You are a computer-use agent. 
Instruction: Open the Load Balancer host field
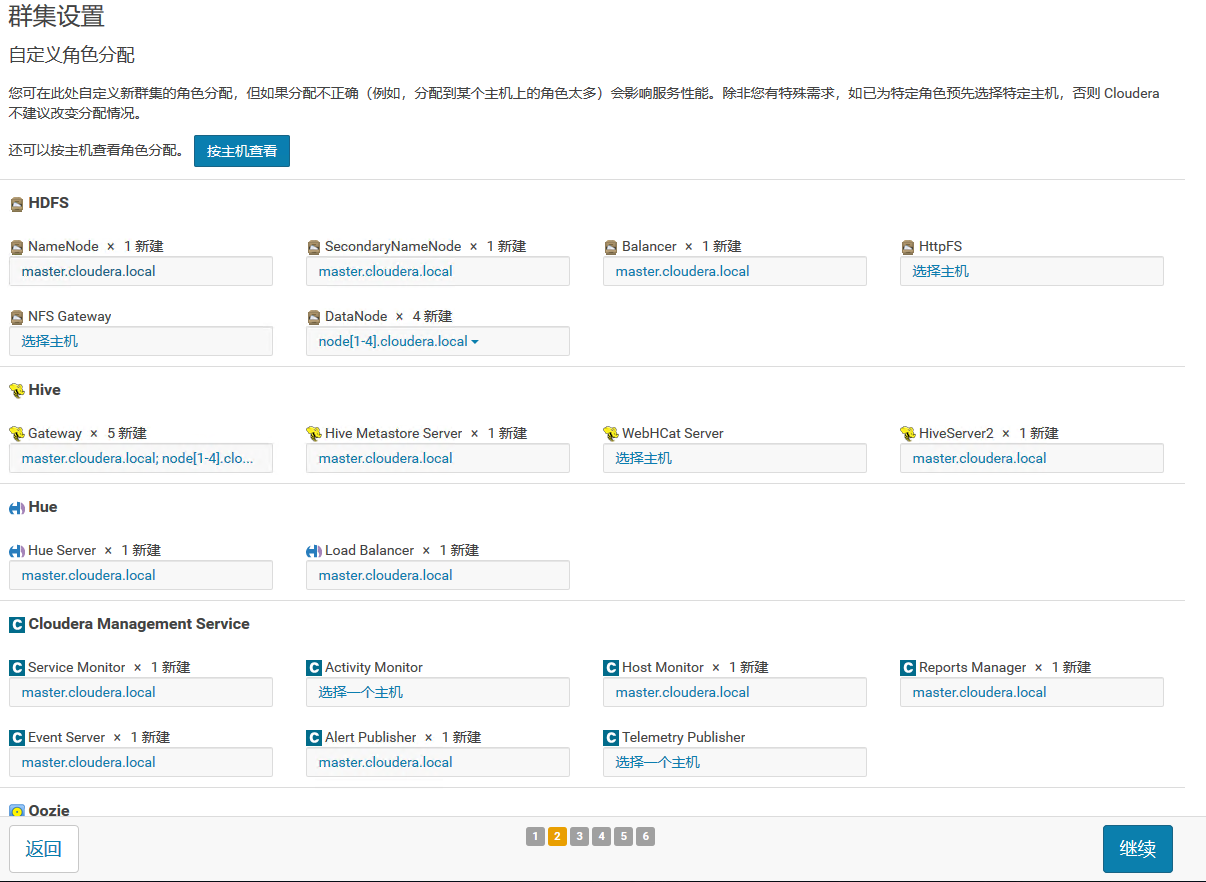438,575
